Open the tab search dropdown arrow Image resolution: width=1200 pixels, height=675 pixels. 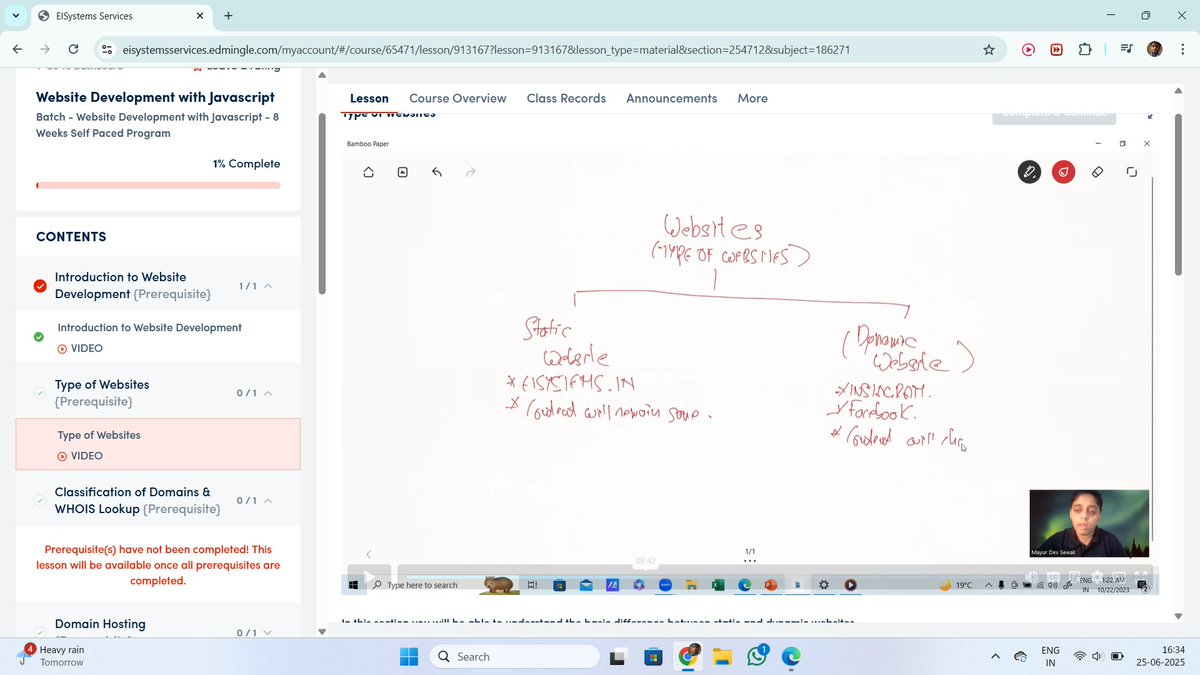[16, 16]
